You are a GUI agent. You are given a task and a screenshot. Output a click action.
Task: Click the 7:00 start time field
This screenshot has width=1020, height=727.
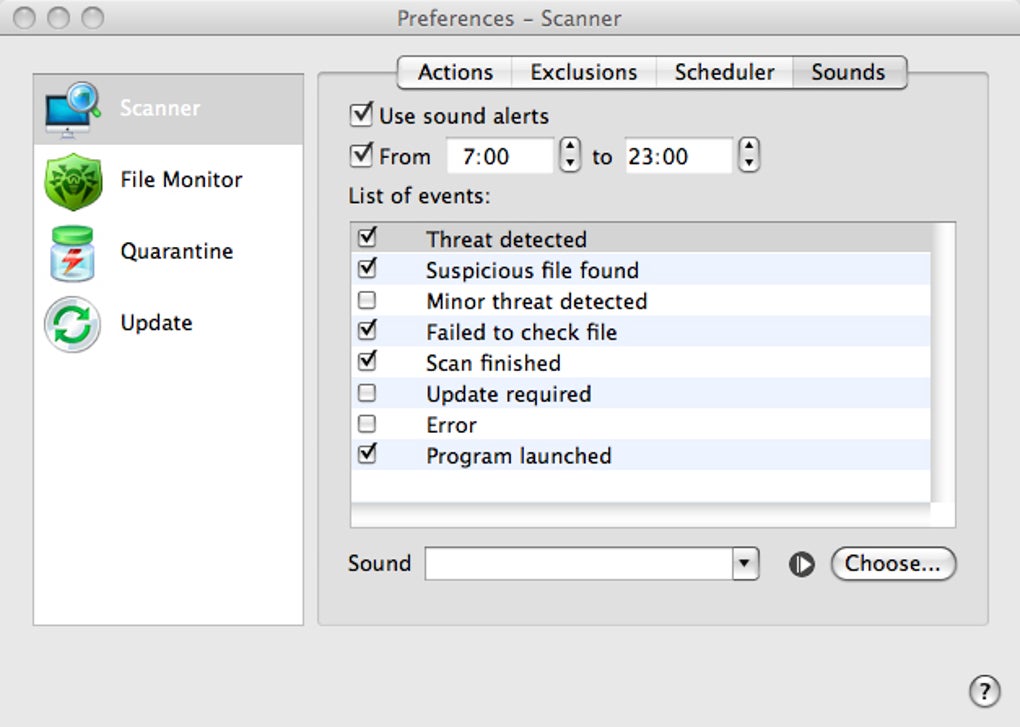pos(499,157)
